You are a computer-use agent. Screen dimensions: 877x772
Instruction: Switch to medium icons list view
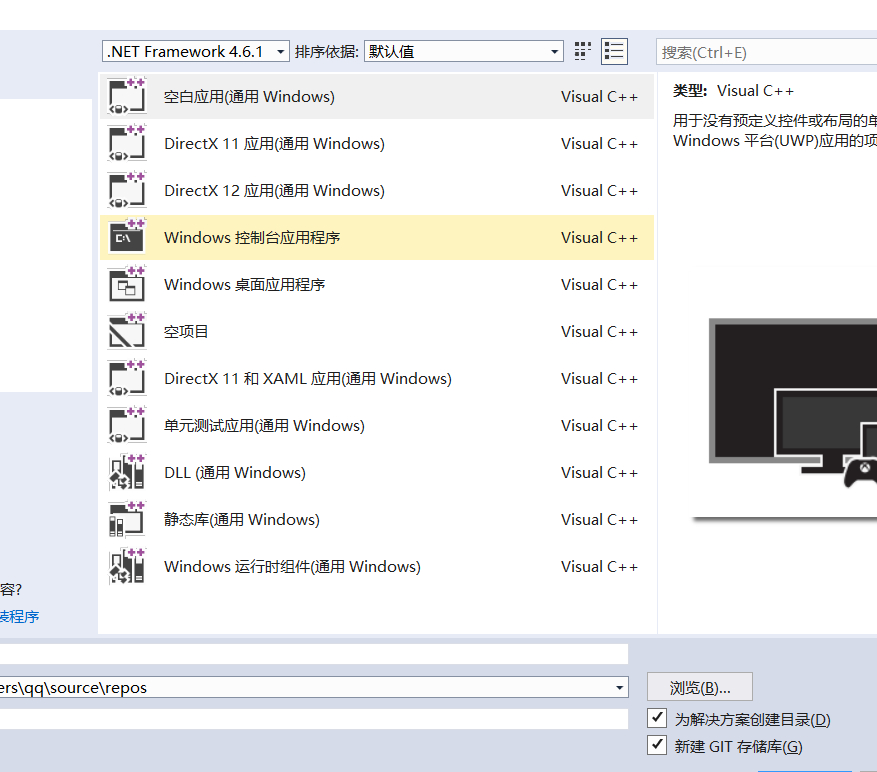coord(614,51)
